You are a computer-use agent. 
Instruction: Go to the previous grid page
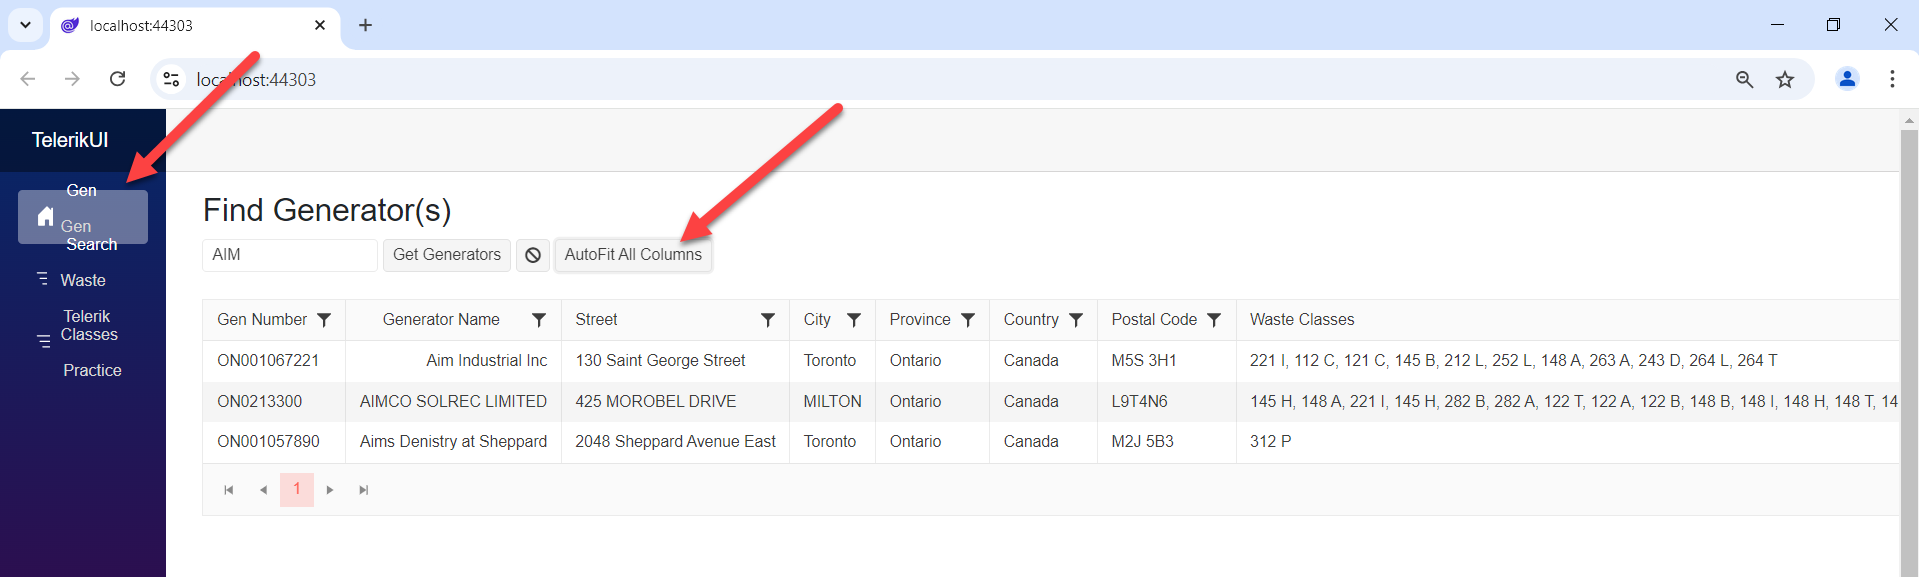pos(263,490)
